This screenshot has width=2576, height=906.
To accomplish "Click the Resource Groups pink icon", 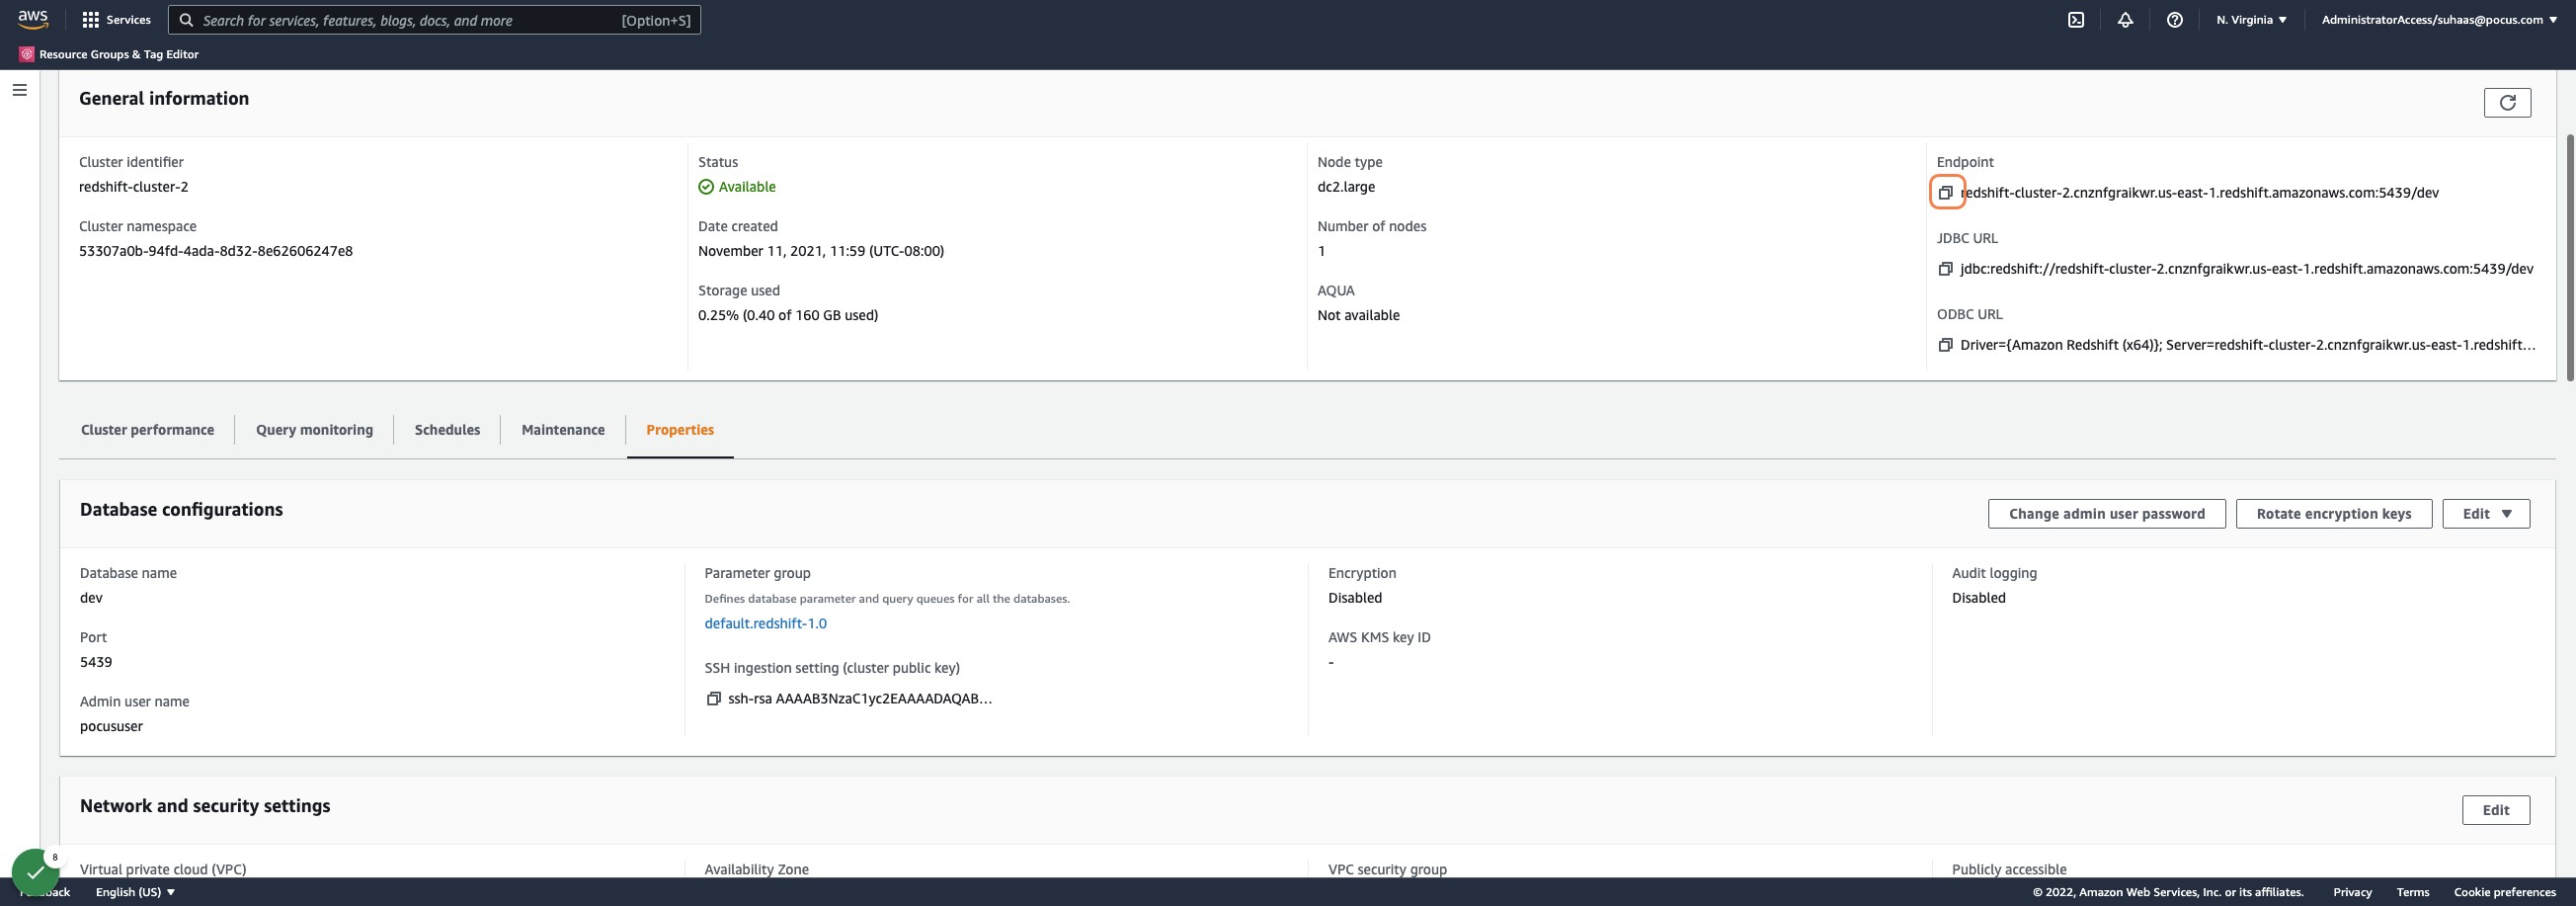I will tap(26, 54).
